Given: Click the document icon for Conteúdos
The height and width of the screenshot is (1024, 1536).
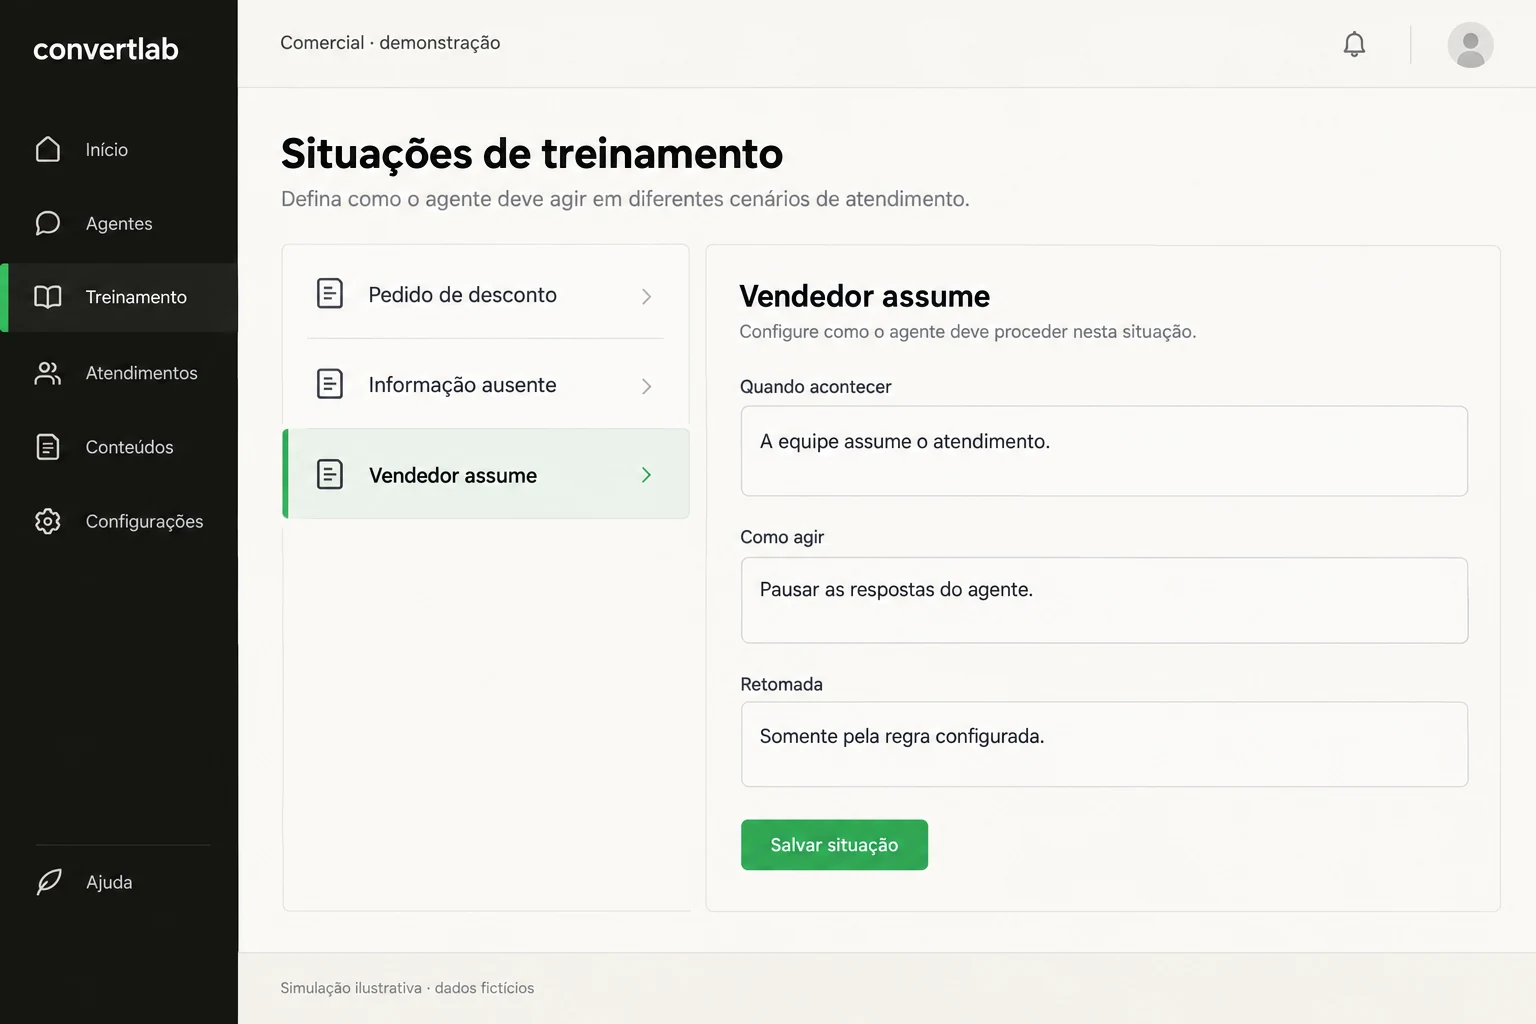Looking at the screenshot, I should (x=48, y=447).
